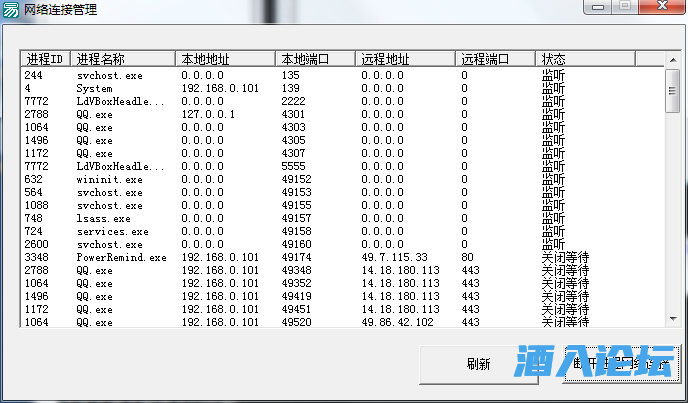Click the app icon in the title bar
The height and width of the screenshot is (403, 688).
(x=11, y=9)
